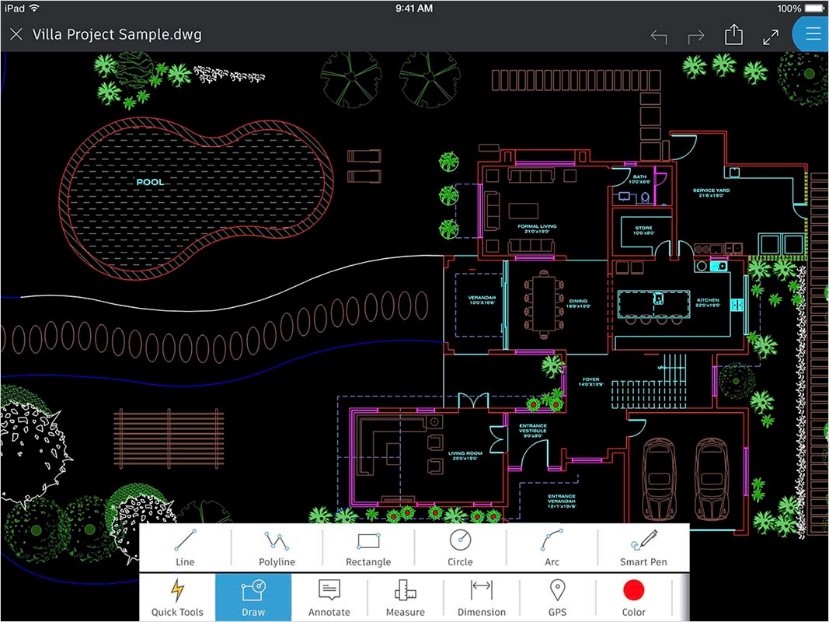829x622 pixels.
Task: Select the Circle drawing tool
Action: tap(459, 545)
